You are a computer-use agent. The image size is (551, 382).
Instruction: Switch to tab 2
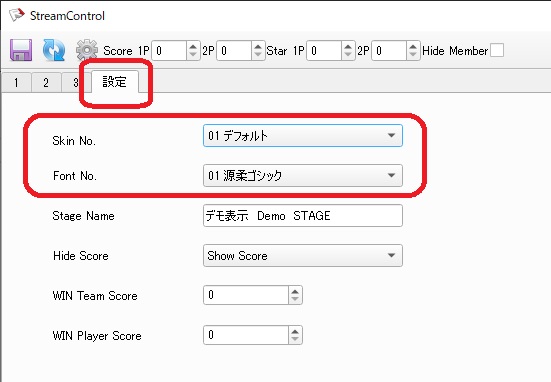pos(46,83)
